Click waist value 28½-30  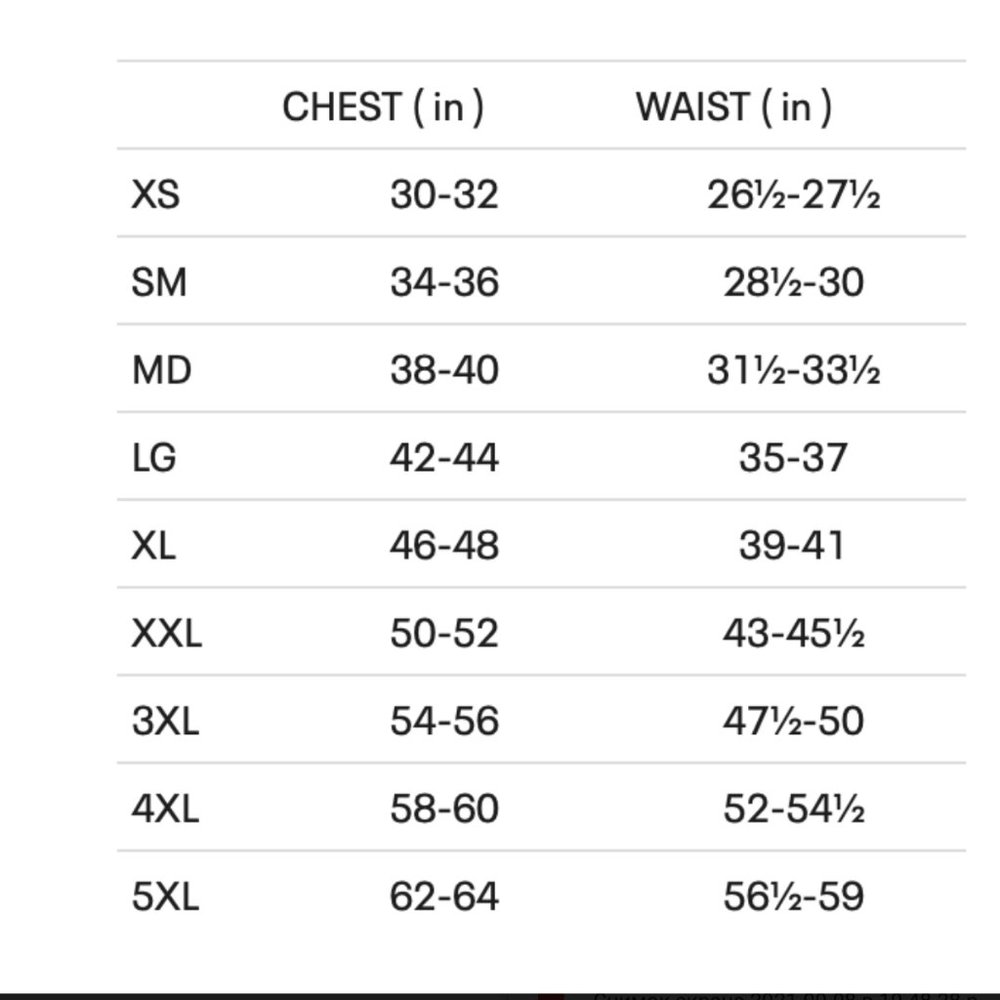click(793, 283)
